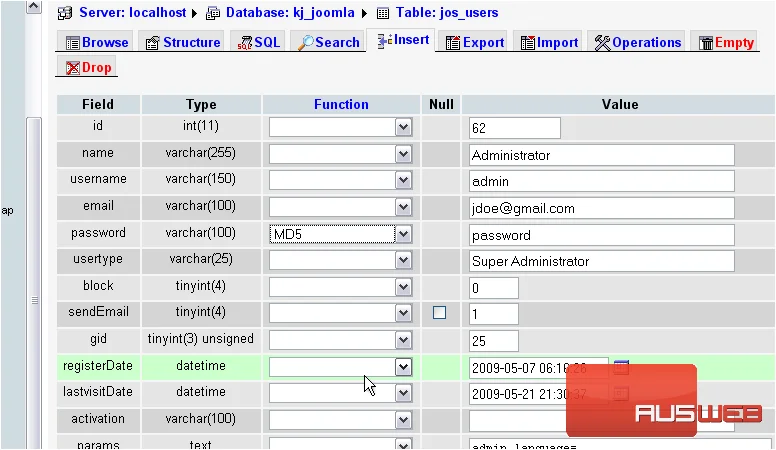Open the function dropdown for email
The height and width of the screenshot is (450, 776).
(340, 207)
